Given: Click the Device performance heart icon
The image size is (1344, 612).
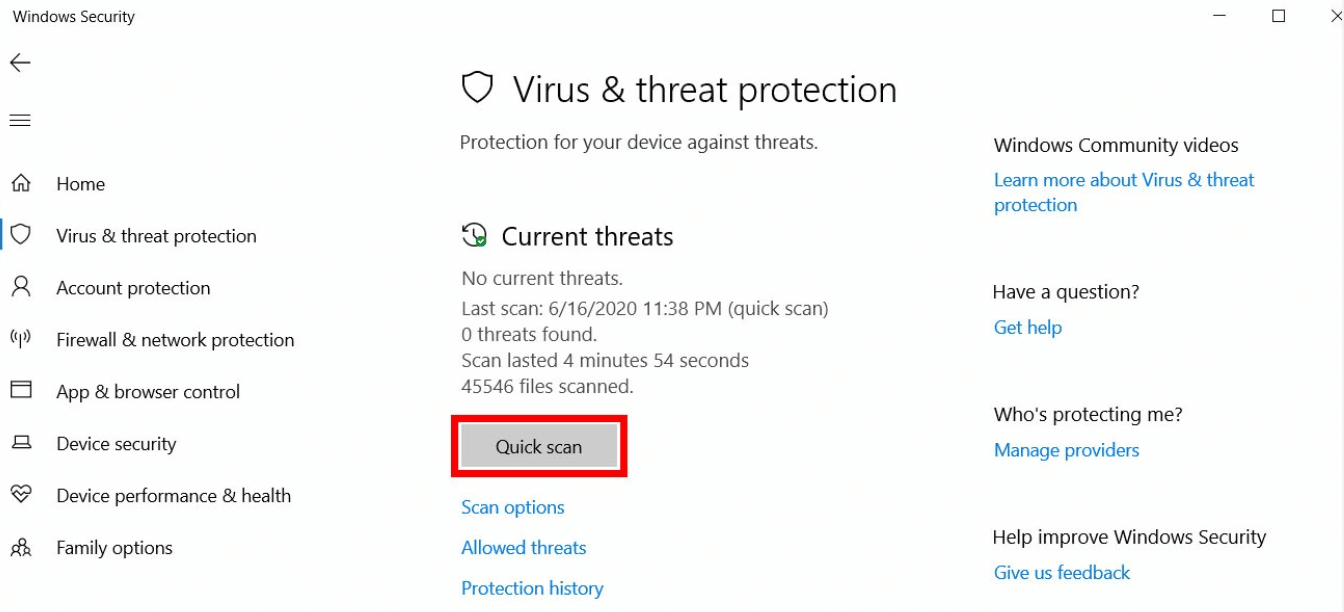Looking at the screenshot, I should coord(20,495).
